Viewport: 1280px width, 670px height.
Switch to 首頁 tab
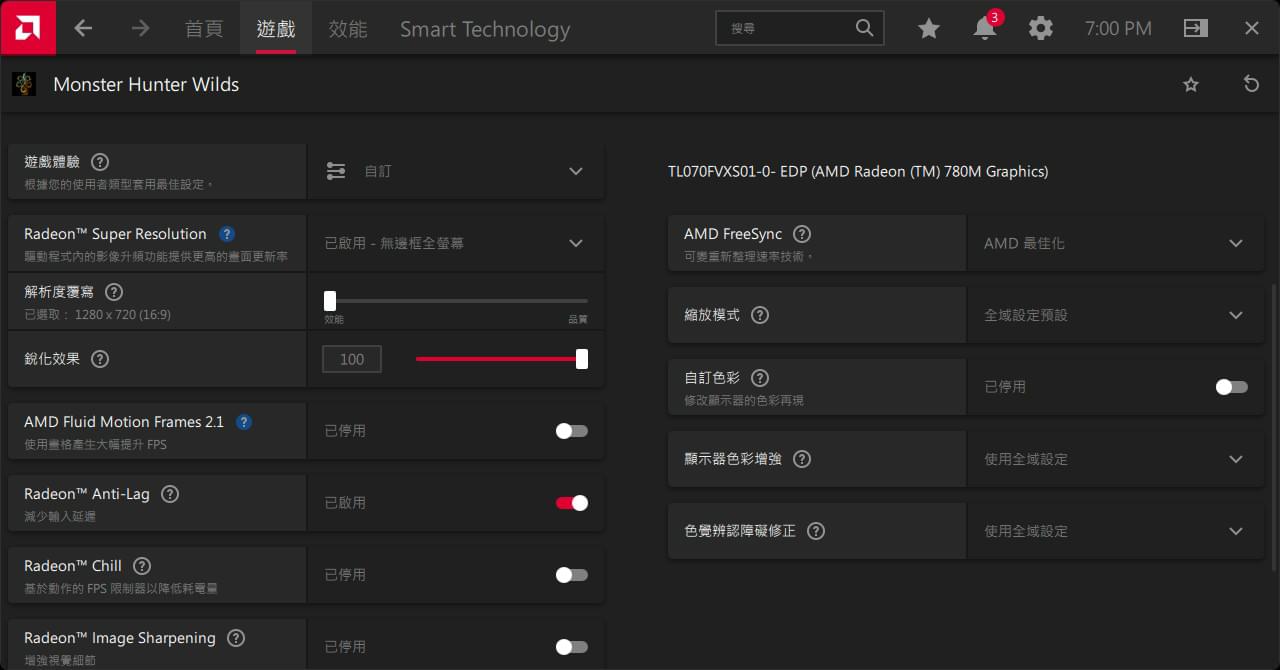point(204,29)
